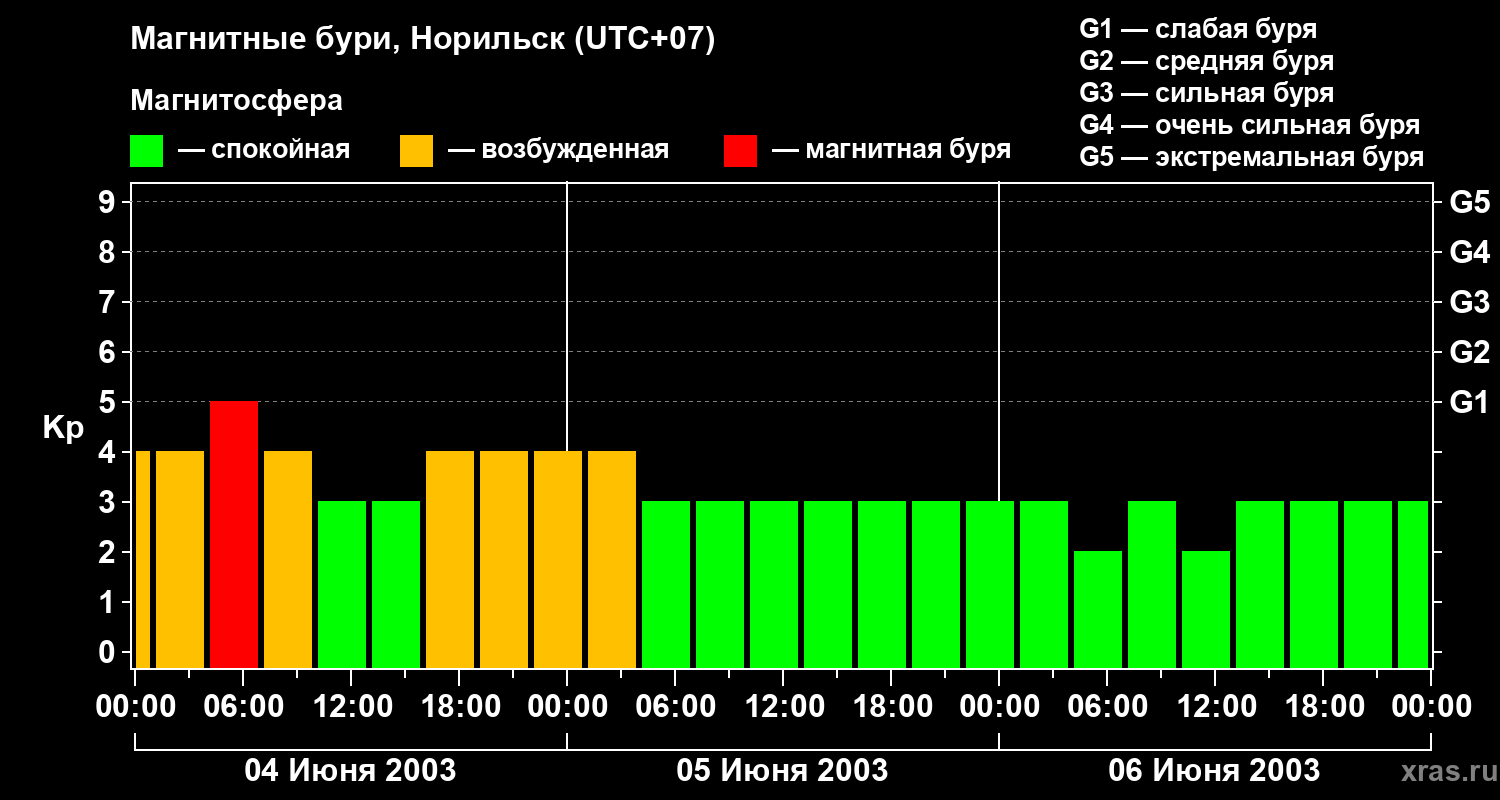Click the green bar above 18:00 on 05 Июня
The image size is (1500, 800).
(882, 584)
